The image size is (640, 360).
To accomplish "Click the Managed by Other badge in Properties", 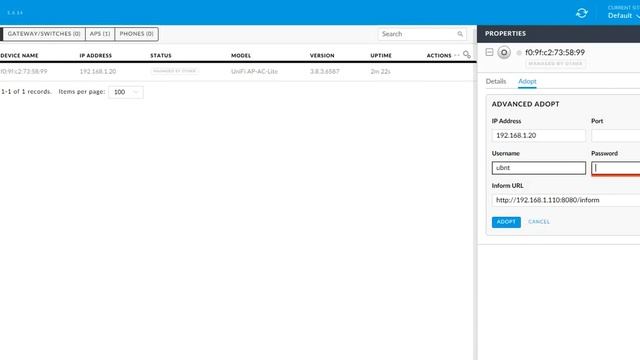I will coord(556,64).
